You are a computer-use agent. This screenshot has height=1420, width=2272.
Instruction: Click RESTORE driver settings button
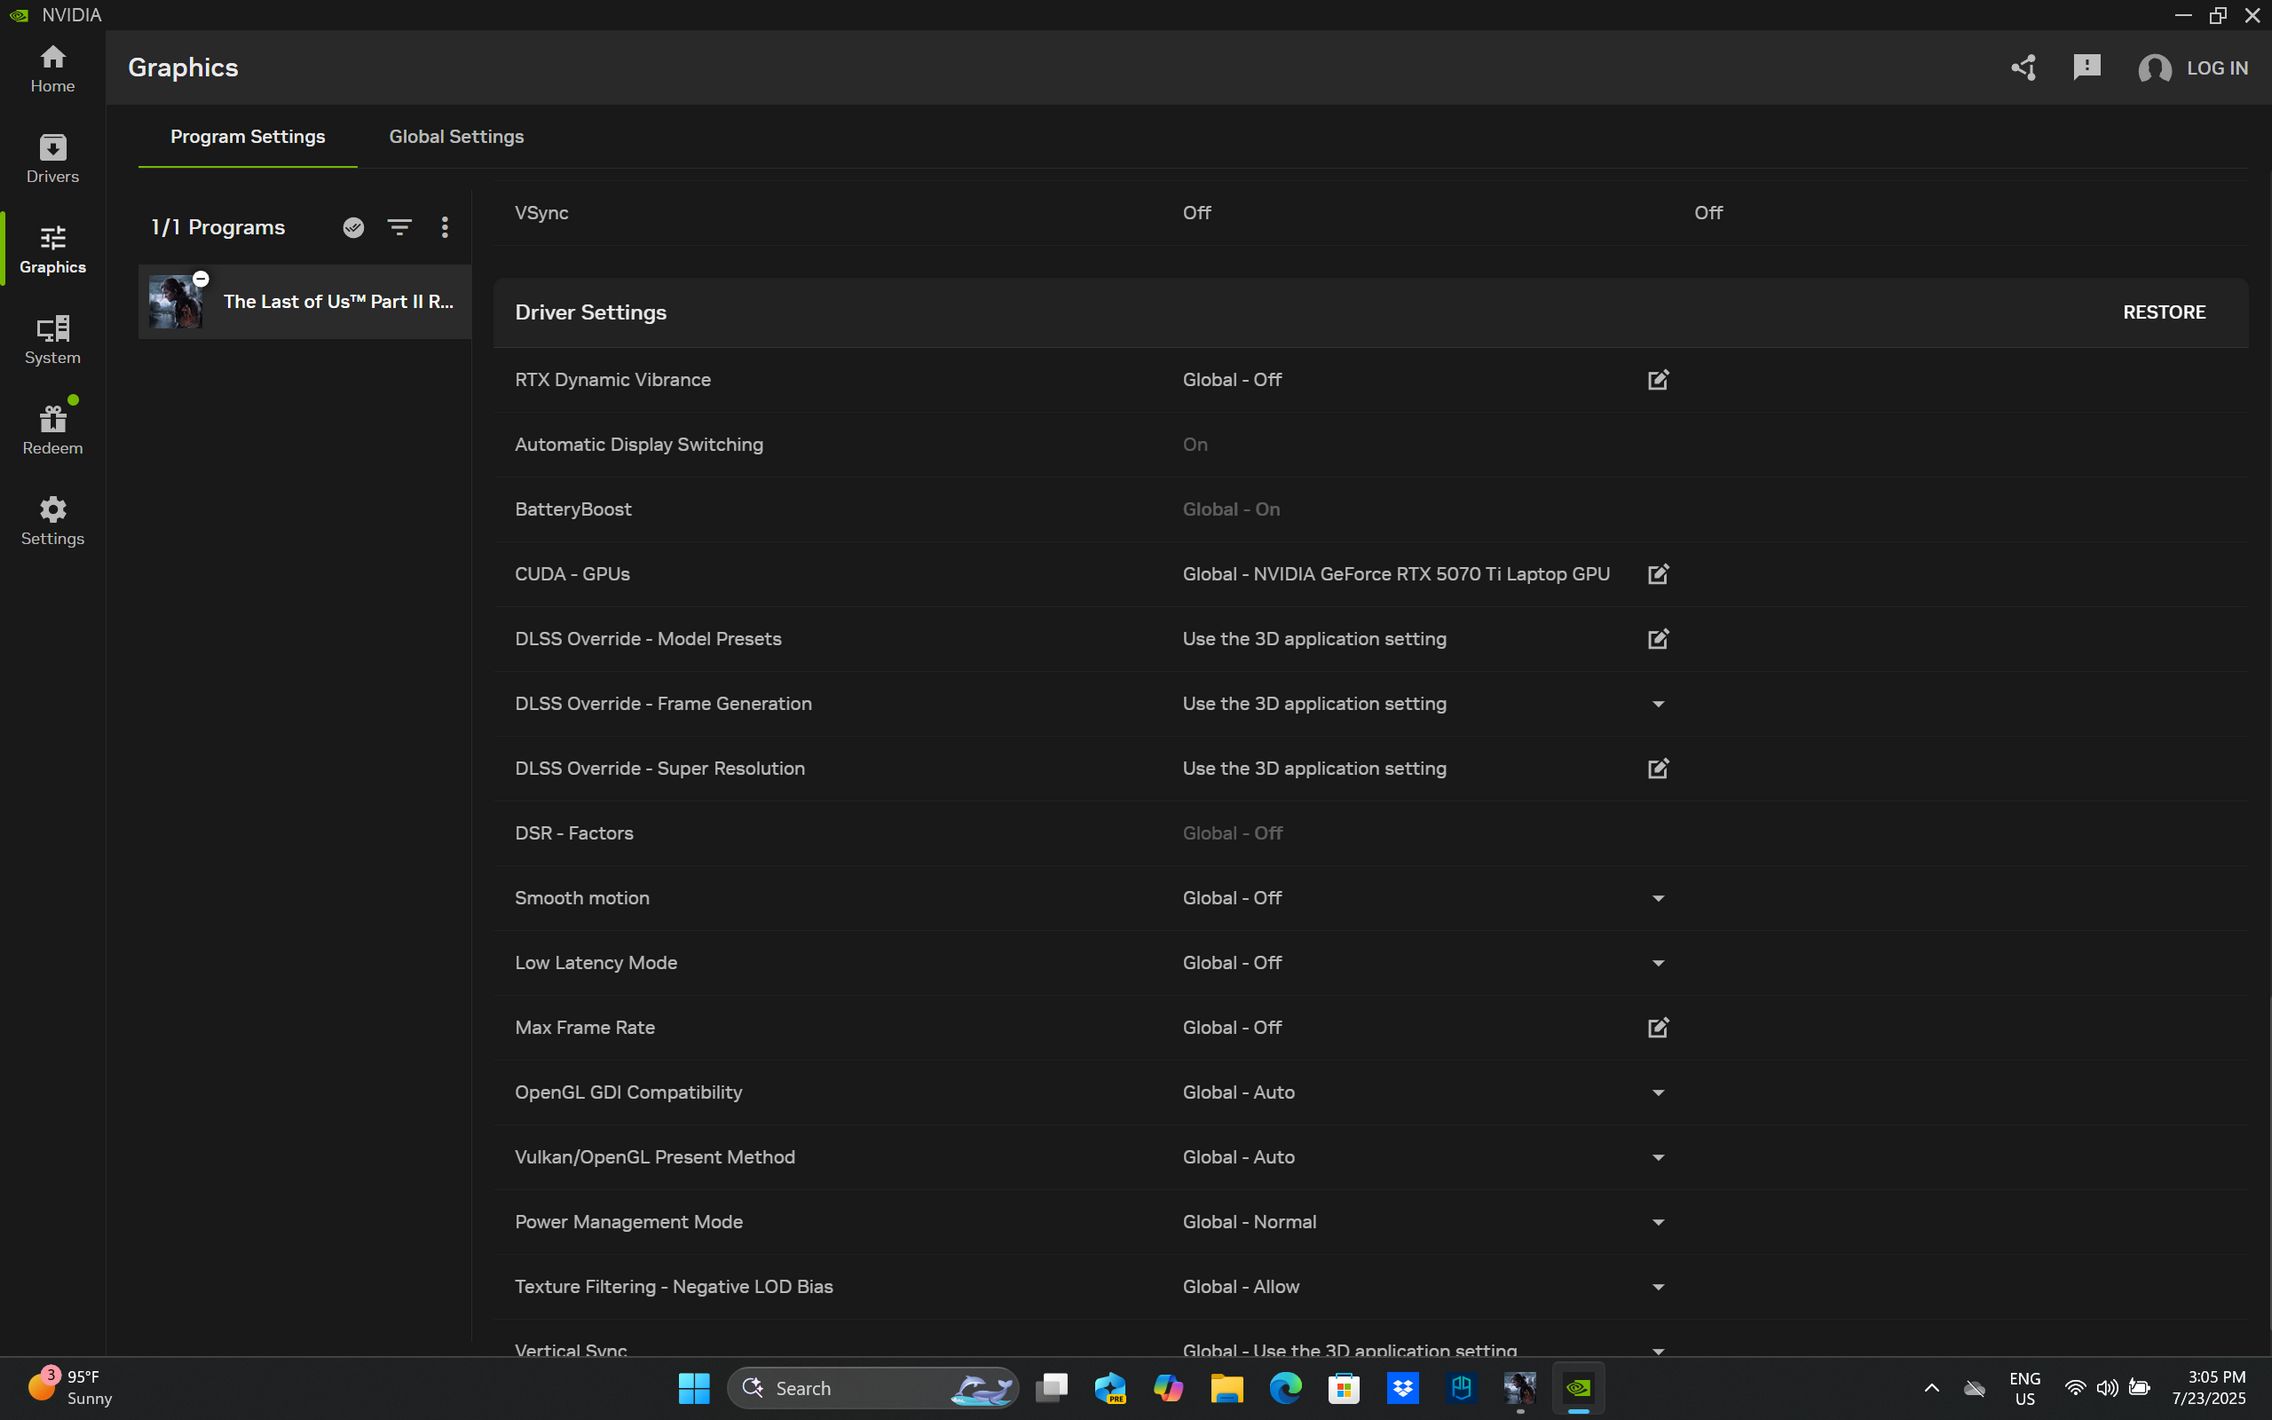(x=2164, y=312)
